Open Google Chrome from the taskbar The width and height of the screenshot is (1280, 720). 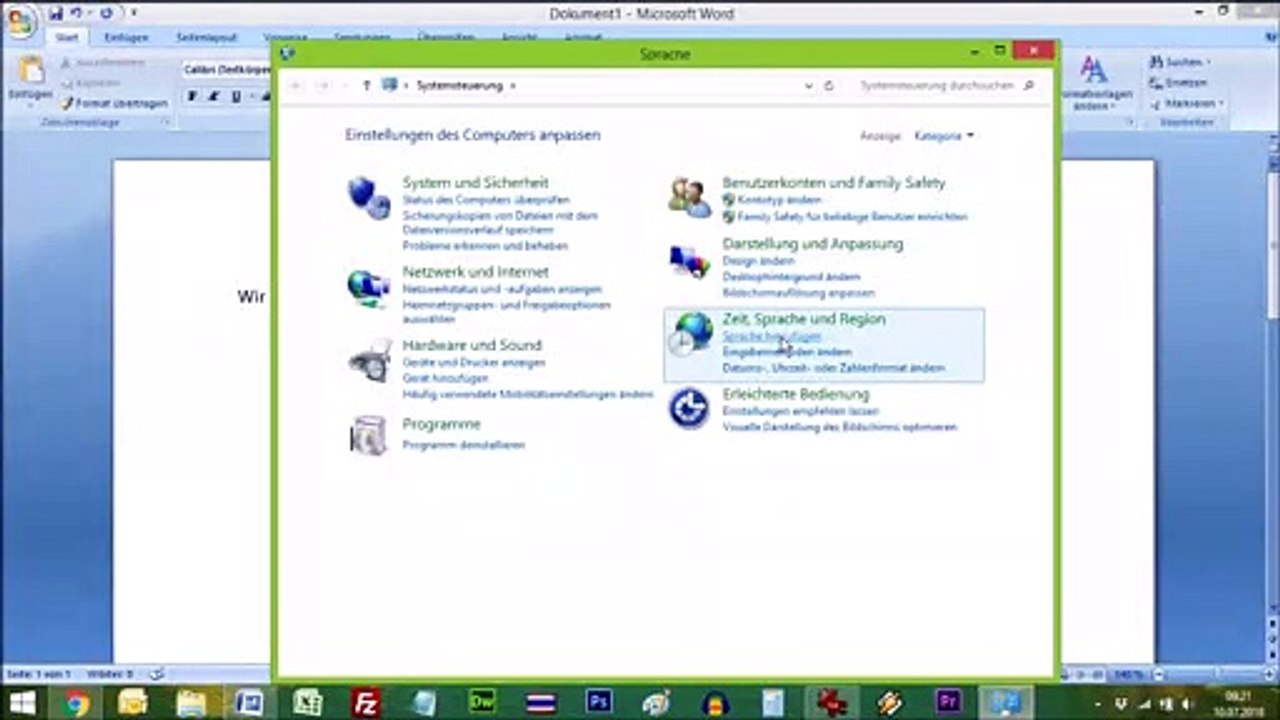tap(77, 703)
